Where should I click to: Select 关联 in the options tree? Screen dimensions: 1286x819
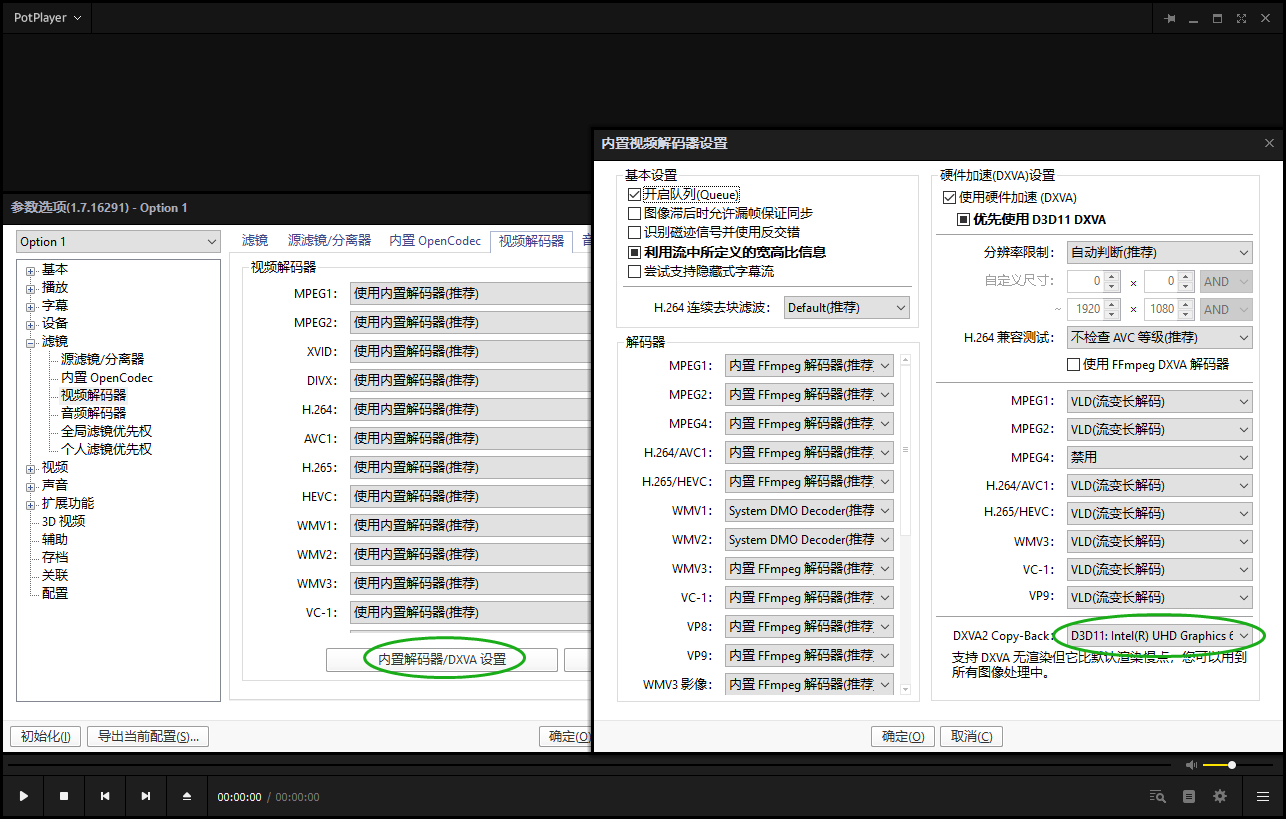(x=54, y=575)
